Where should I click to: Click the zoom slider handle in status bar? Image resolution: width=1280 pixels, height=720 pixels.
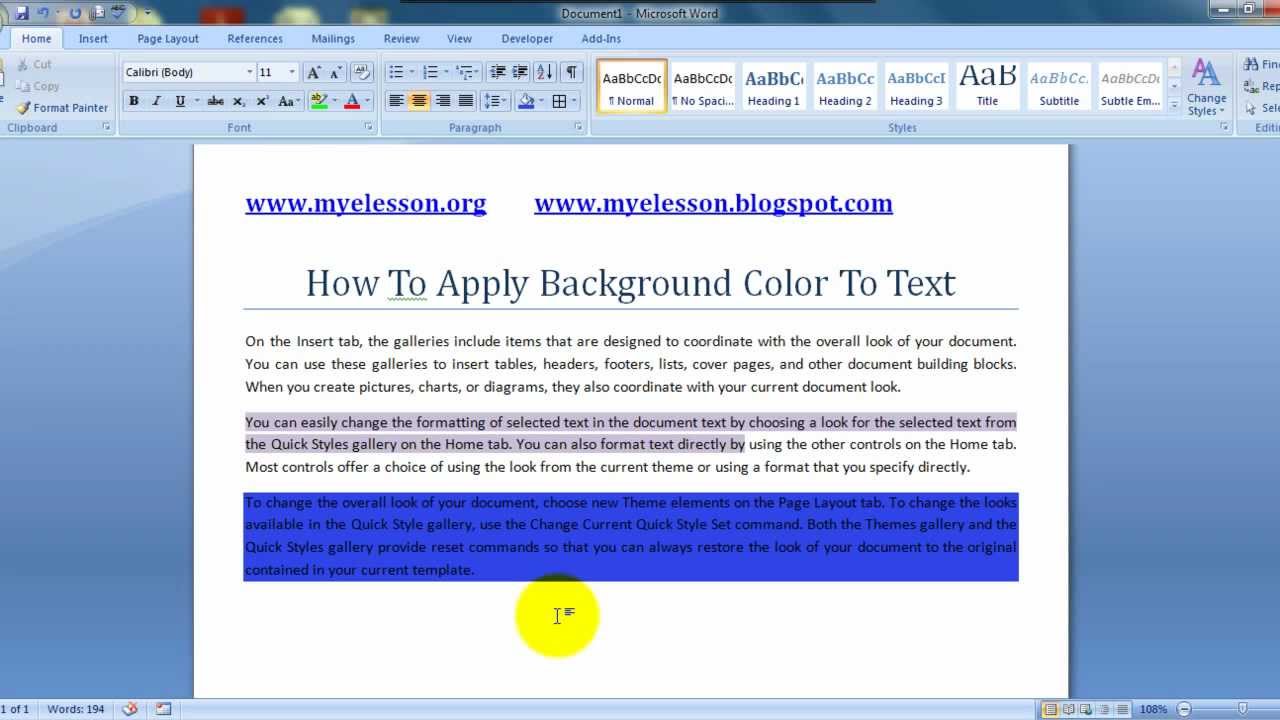click(x=1242, y=709)
